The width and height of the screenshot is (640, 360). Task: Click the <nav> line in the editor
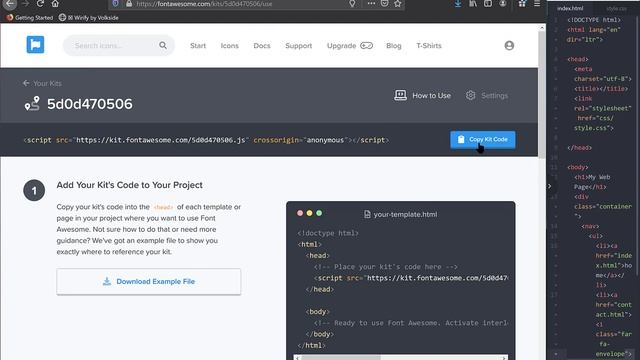tap(590, 226)
